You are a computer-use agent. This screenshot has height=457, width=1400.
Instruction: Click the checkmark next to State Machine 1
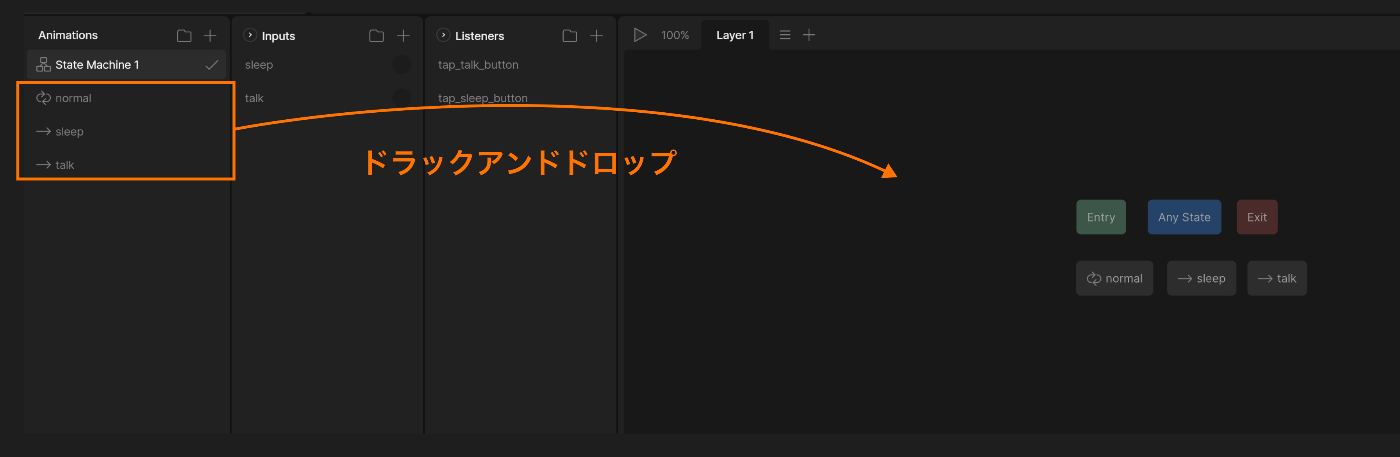click(x=211, y=65)
